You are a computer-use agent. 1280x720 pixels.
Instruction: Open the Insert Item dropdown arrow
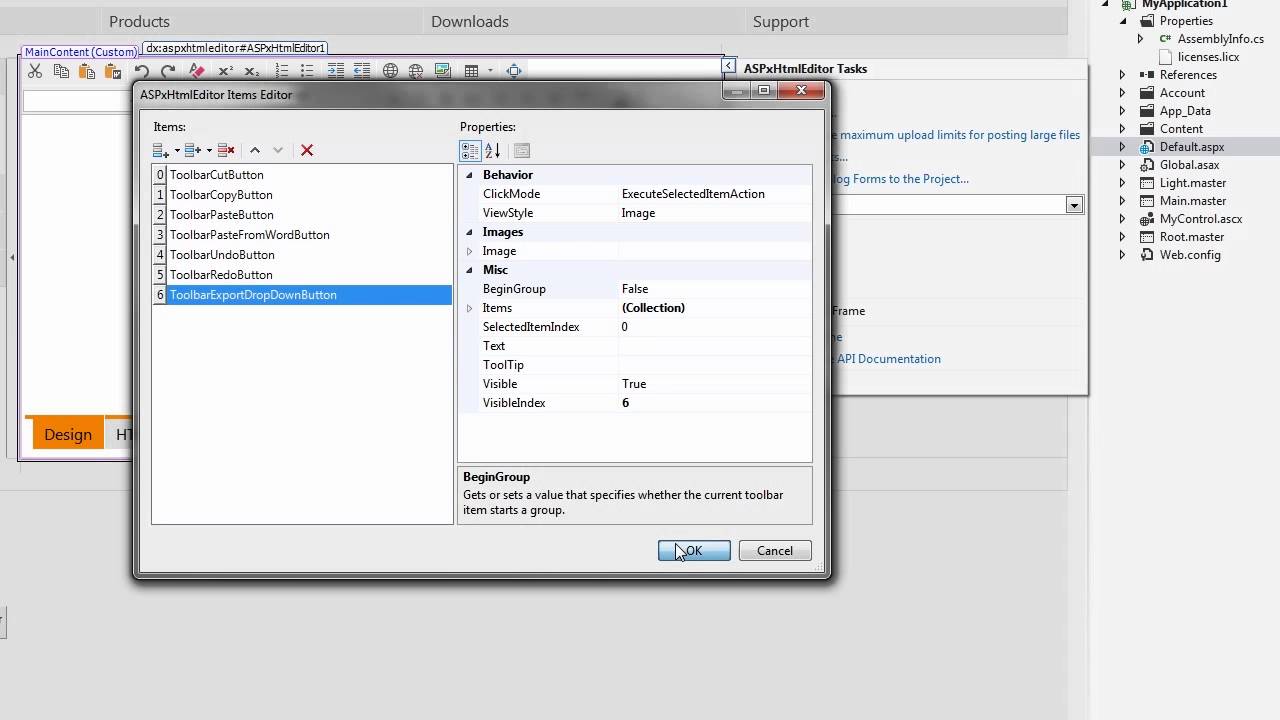[x=209, y=151]
